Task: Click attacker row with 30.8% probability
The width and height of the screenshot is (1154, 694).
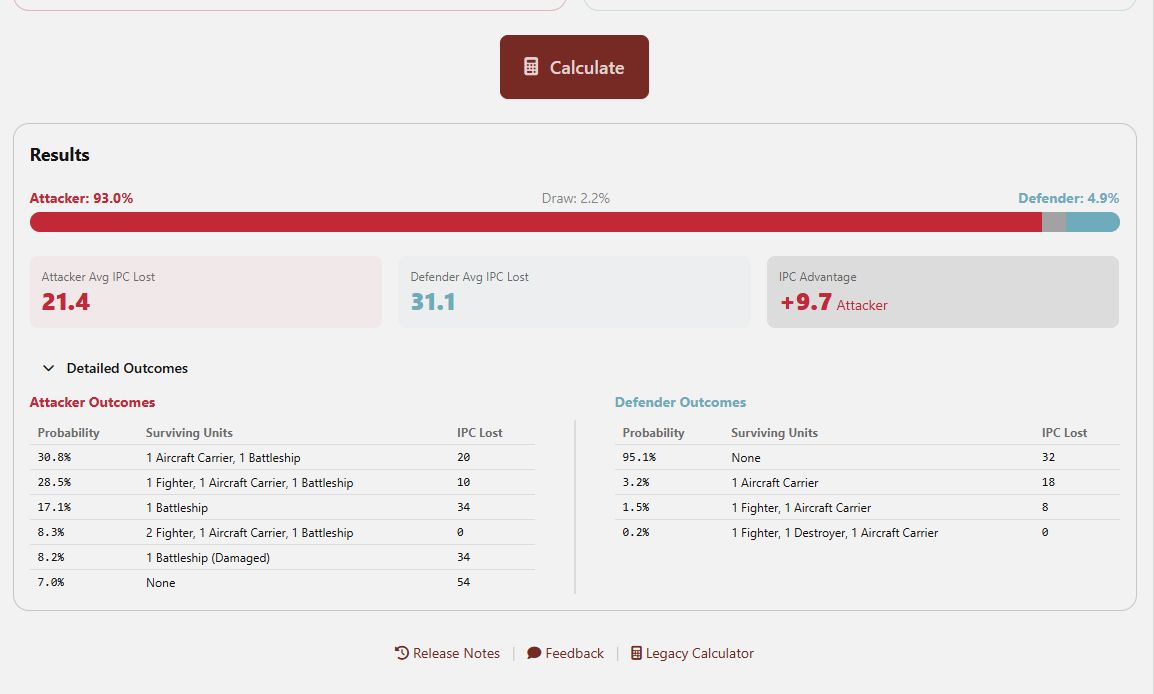Action: [x=282, y=458]
